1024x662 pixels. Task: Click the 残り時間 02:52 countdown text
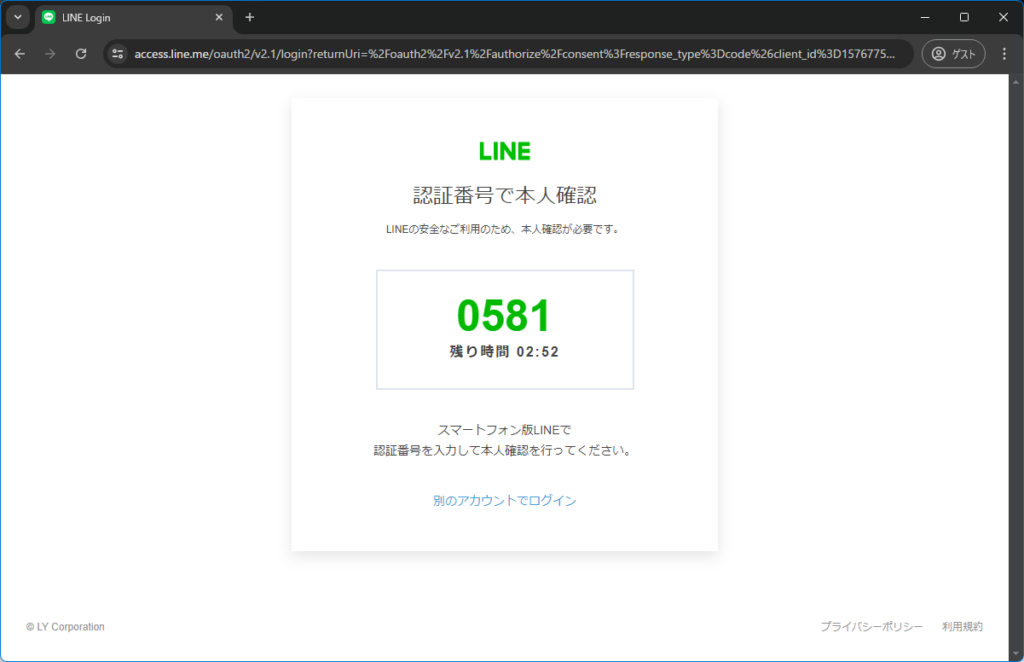tap(504, 352)
